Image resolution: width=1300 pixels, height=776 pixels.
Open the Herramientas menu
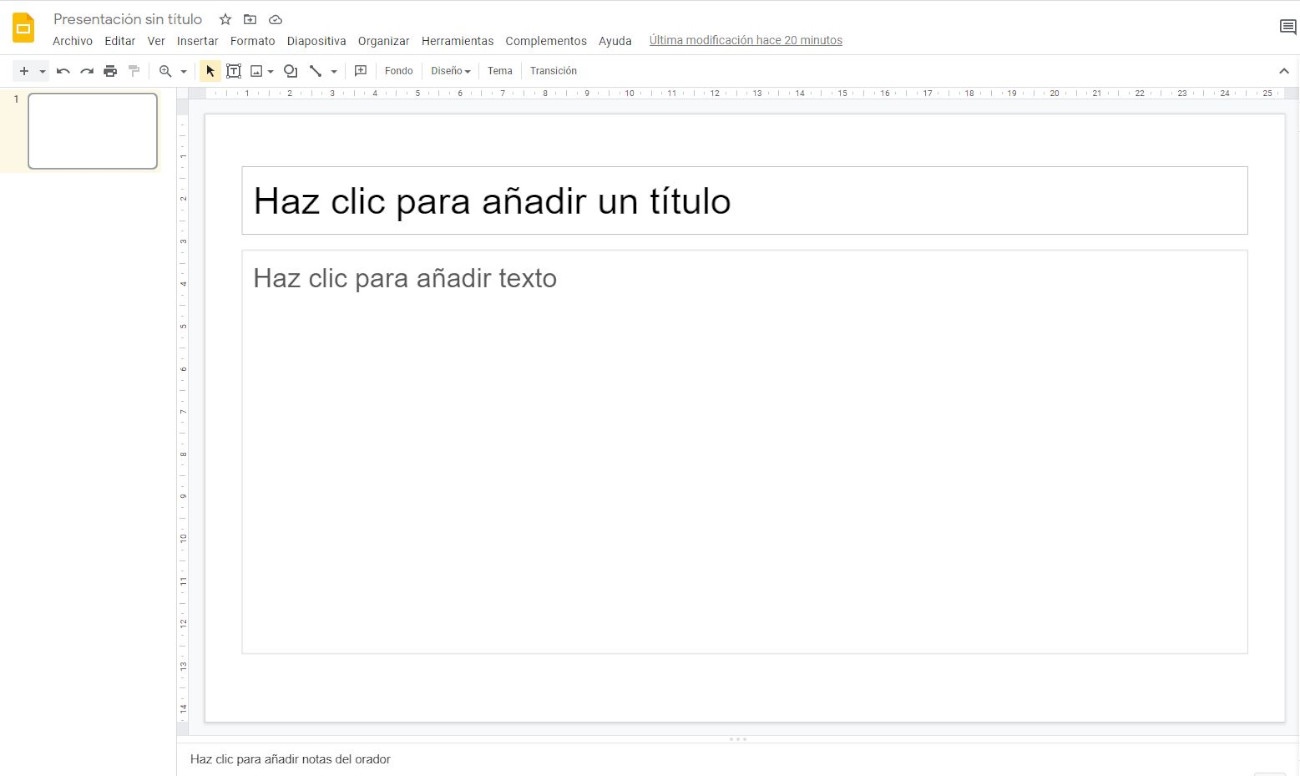(457, 41)
